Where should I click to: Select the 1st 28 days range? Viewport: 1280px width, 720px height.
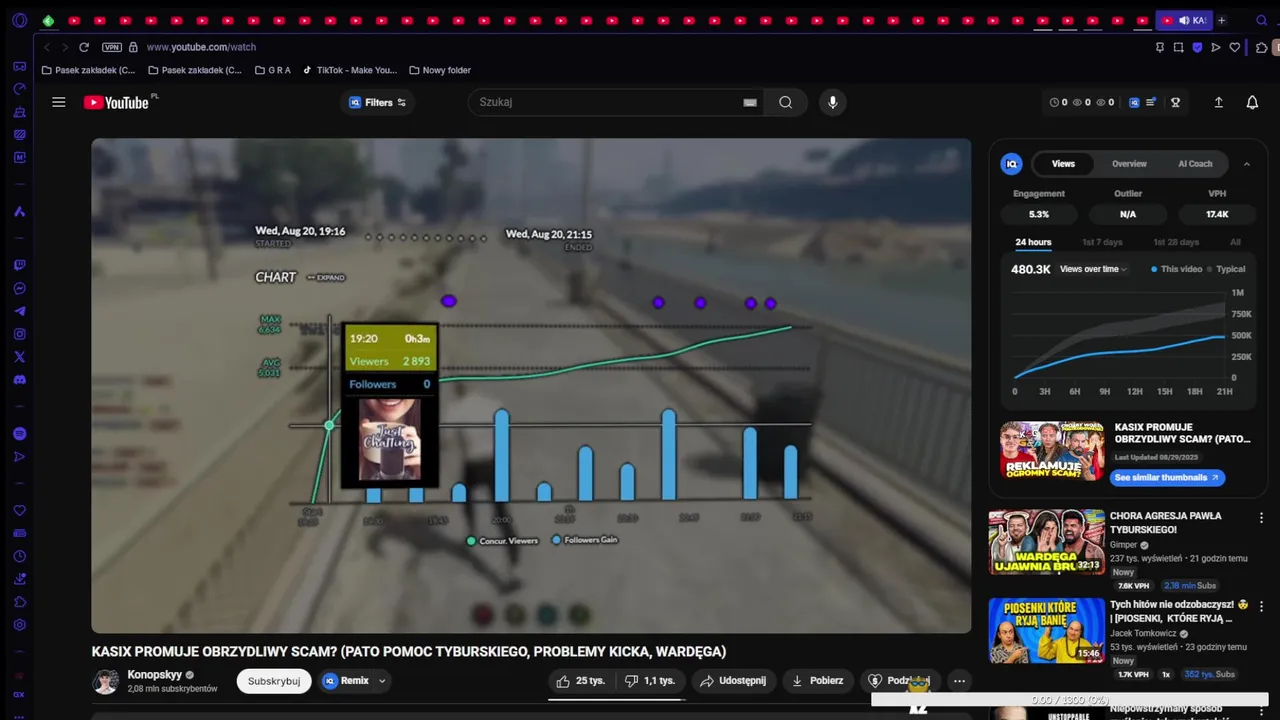pos(1176,242)
